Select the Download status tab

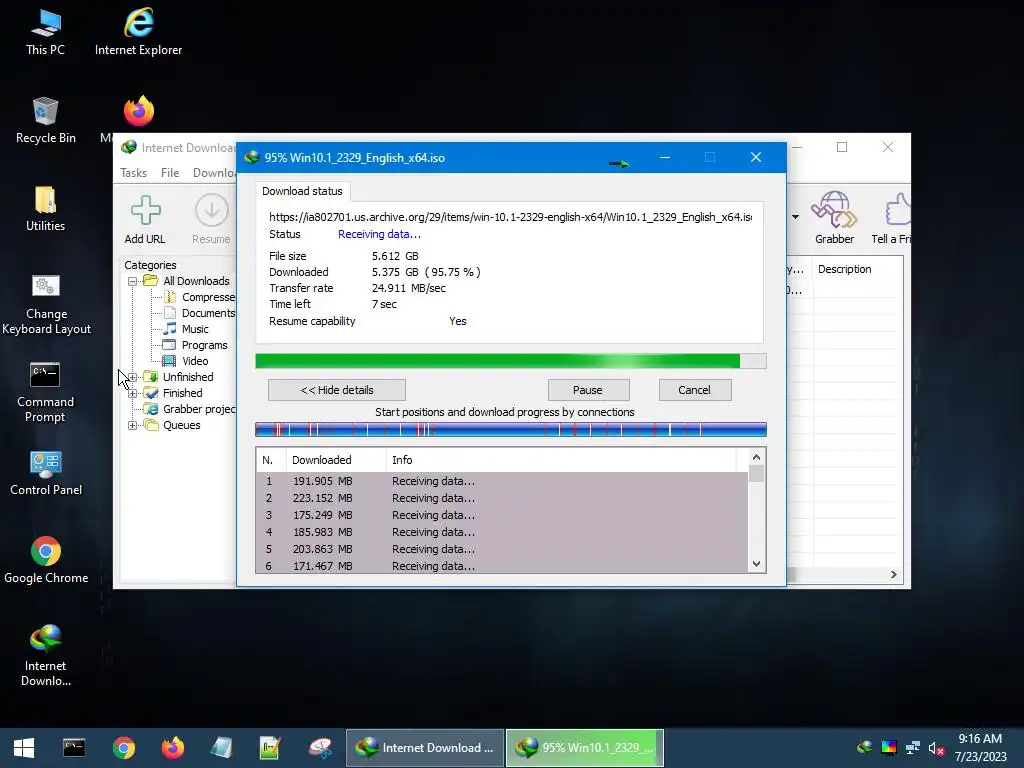tap(302, 191)
